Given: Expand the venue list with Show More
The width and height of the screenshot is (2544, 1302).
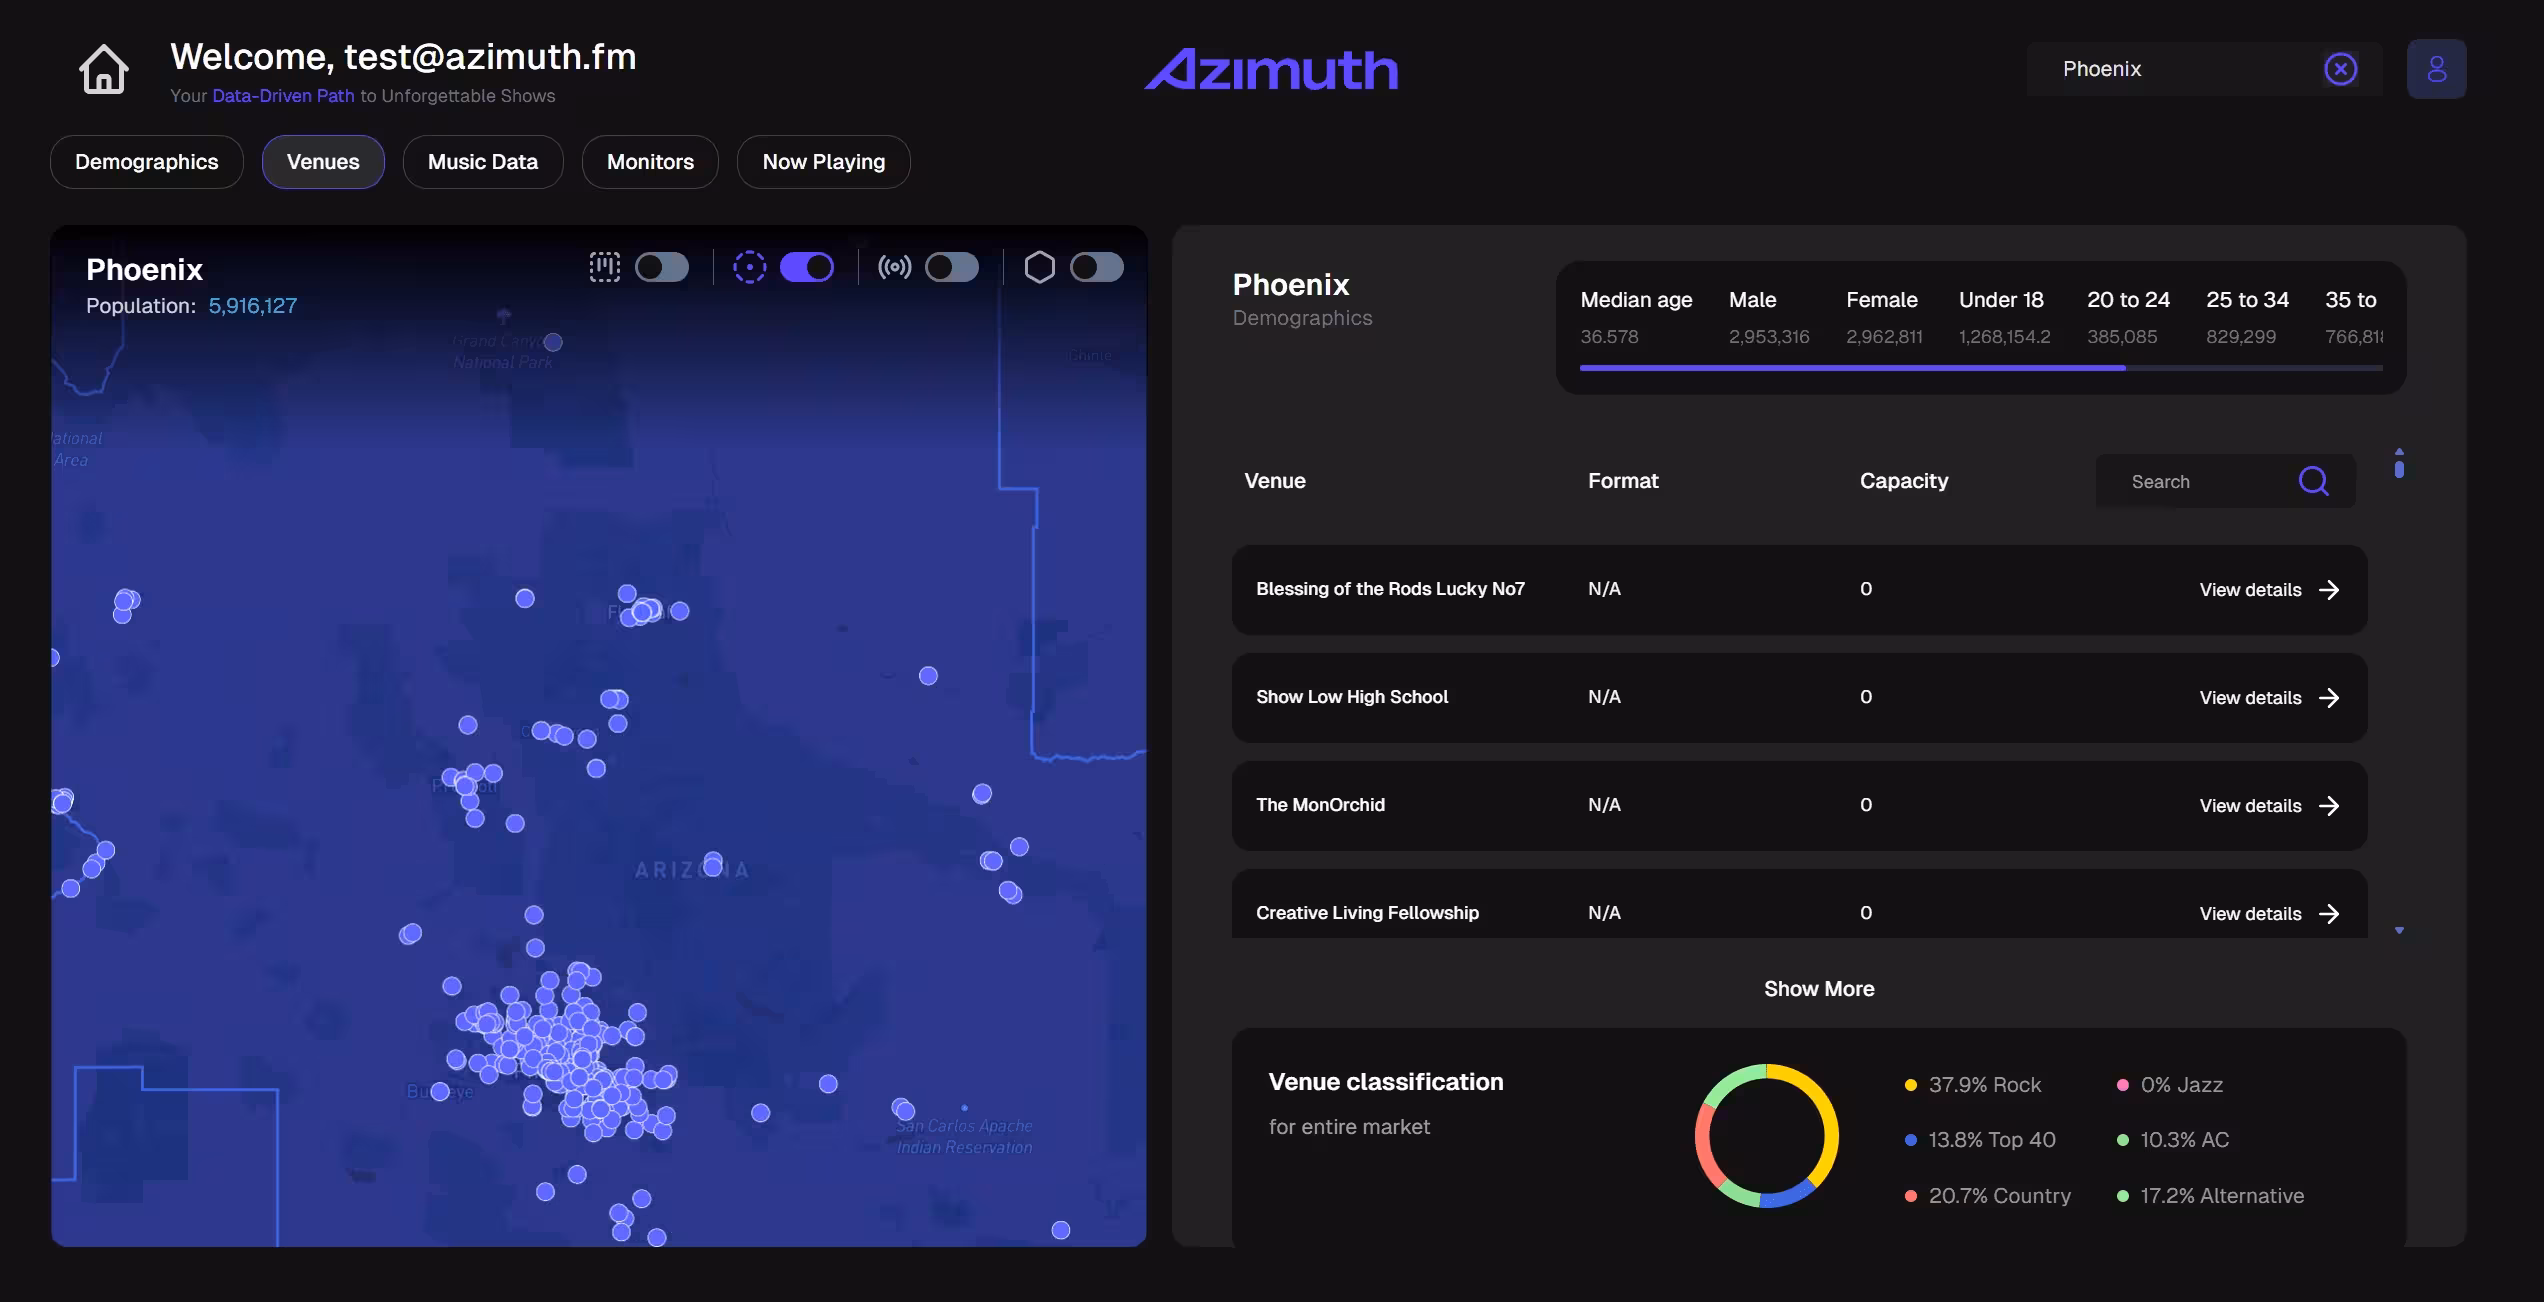Looking at the screenshot, I should pos(1819,988).
